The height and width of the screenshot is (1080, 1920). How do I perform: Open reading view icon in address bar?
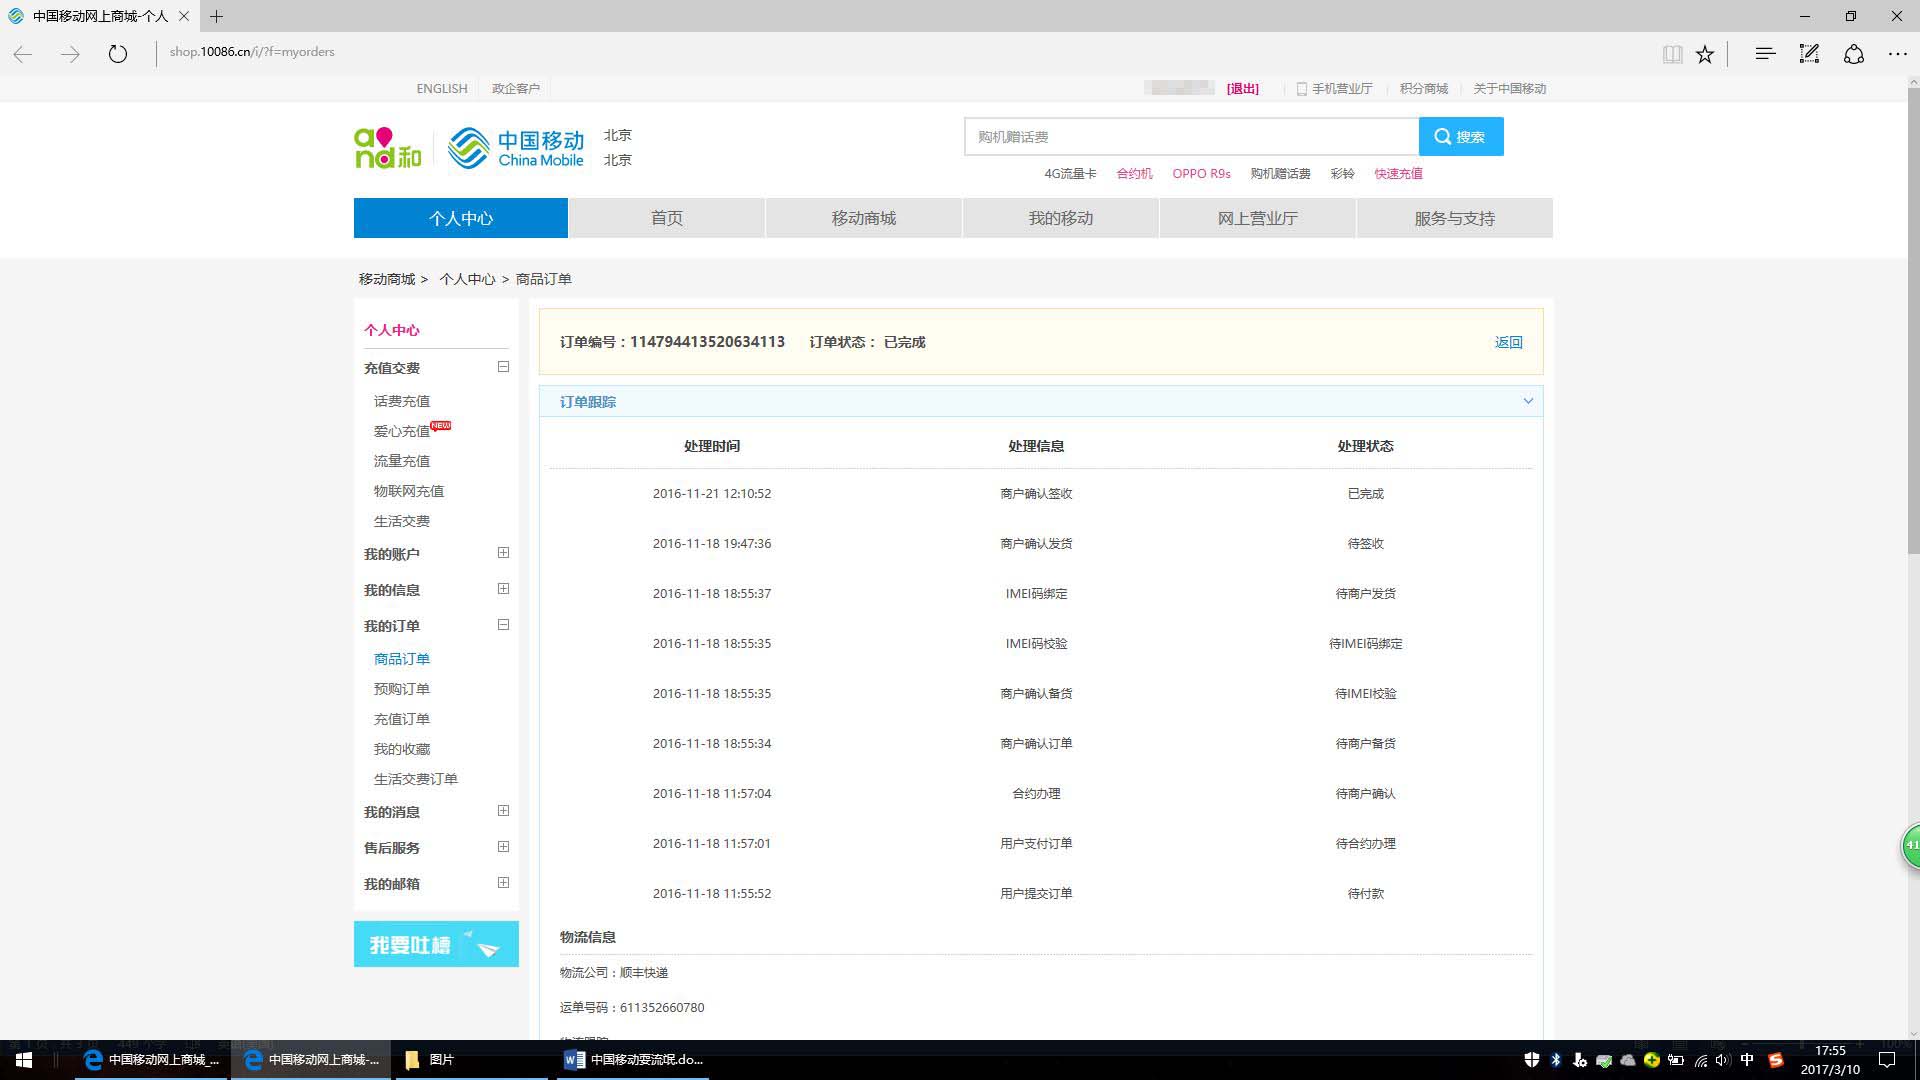tap(1672, 54)
